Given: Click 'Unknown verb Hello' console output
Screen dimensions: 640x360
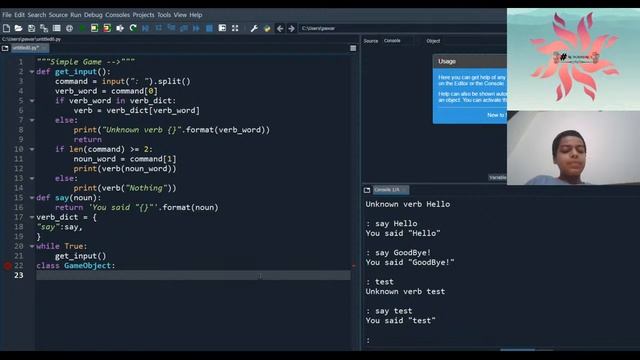Looking at the screenshot, I should [x=408, y=204].
